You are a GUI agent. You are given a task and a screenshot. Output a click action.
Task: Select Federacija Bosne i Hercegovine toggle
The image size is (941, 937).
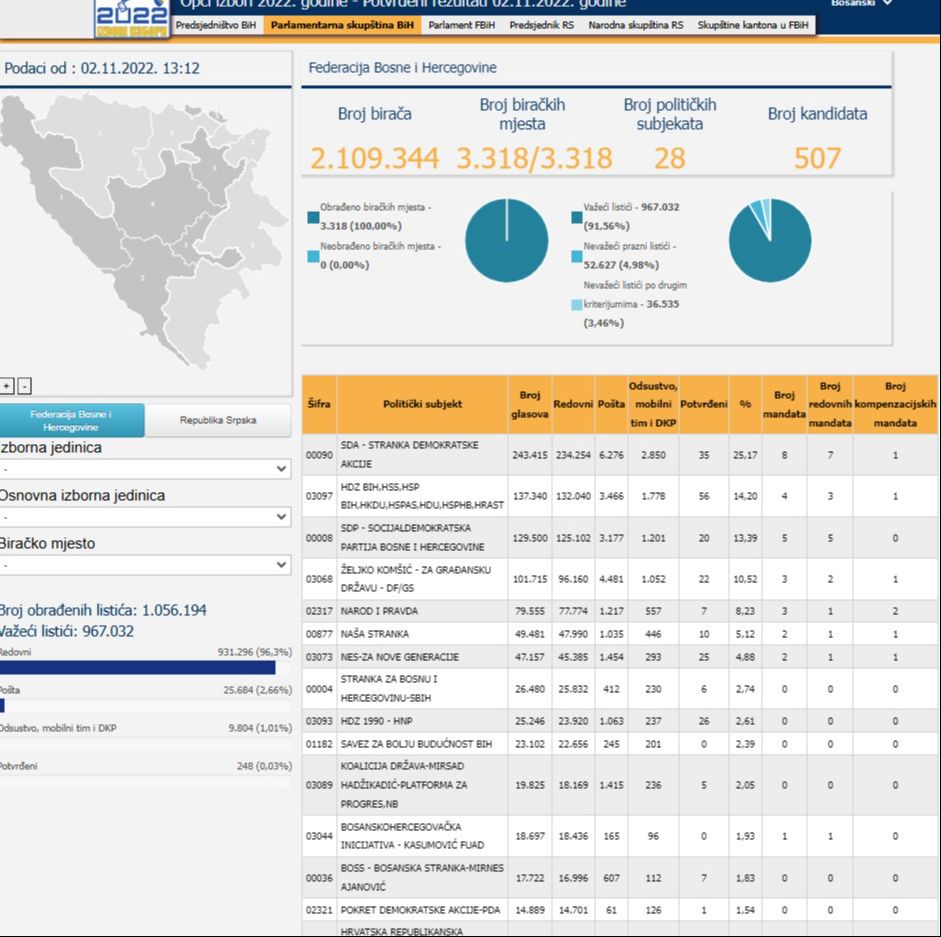pyautogui.click(x=72, y=420)
